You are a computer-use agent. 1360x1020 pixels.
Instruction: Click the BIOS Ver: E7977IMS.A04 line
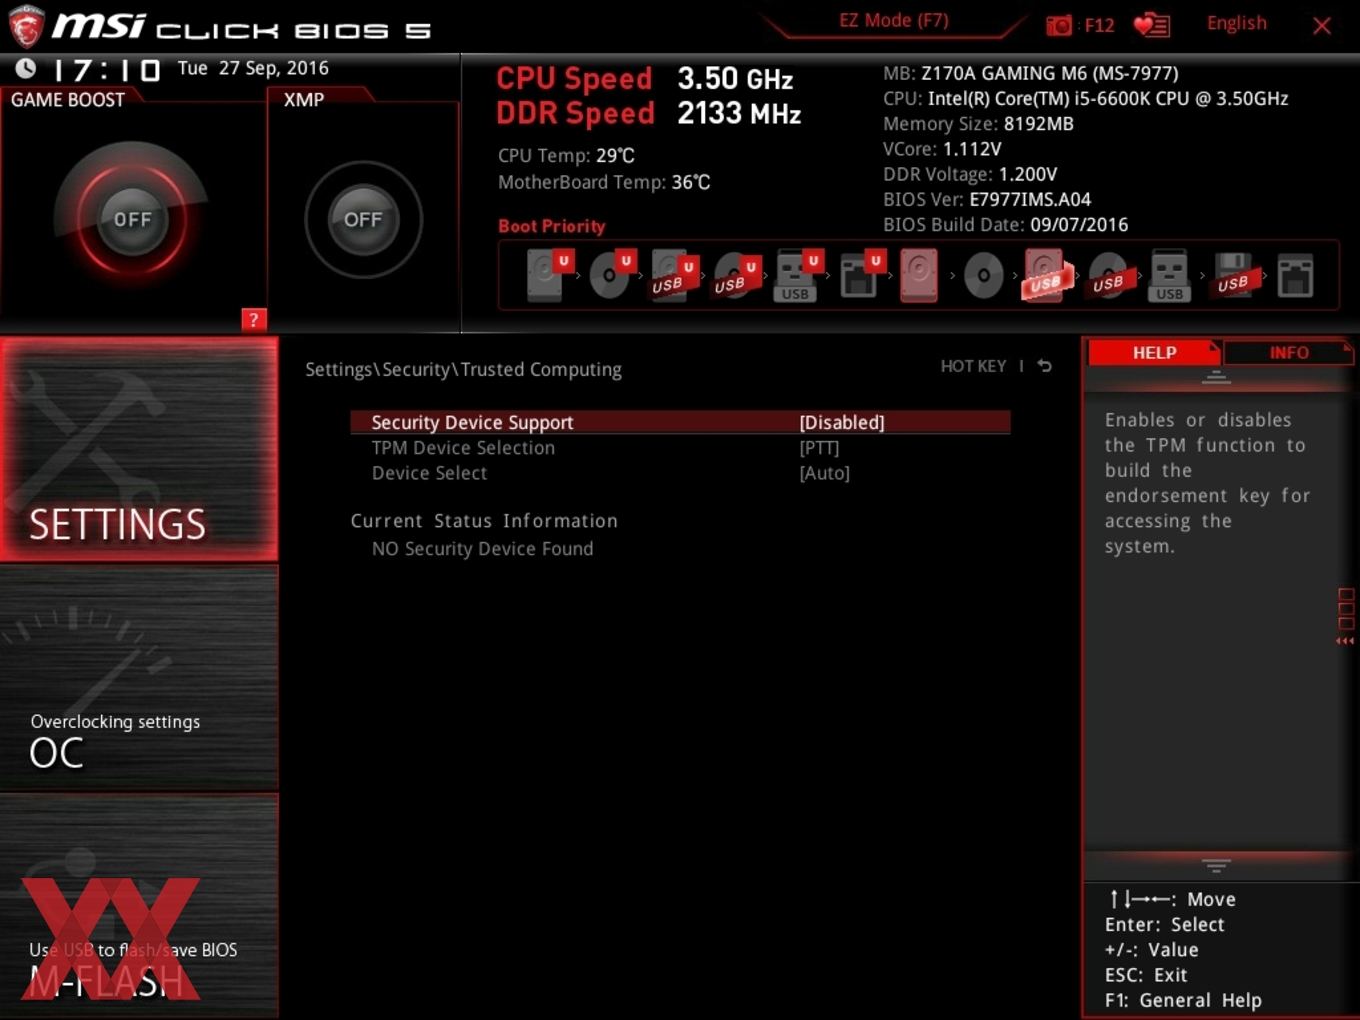click(x=987, y=199)
